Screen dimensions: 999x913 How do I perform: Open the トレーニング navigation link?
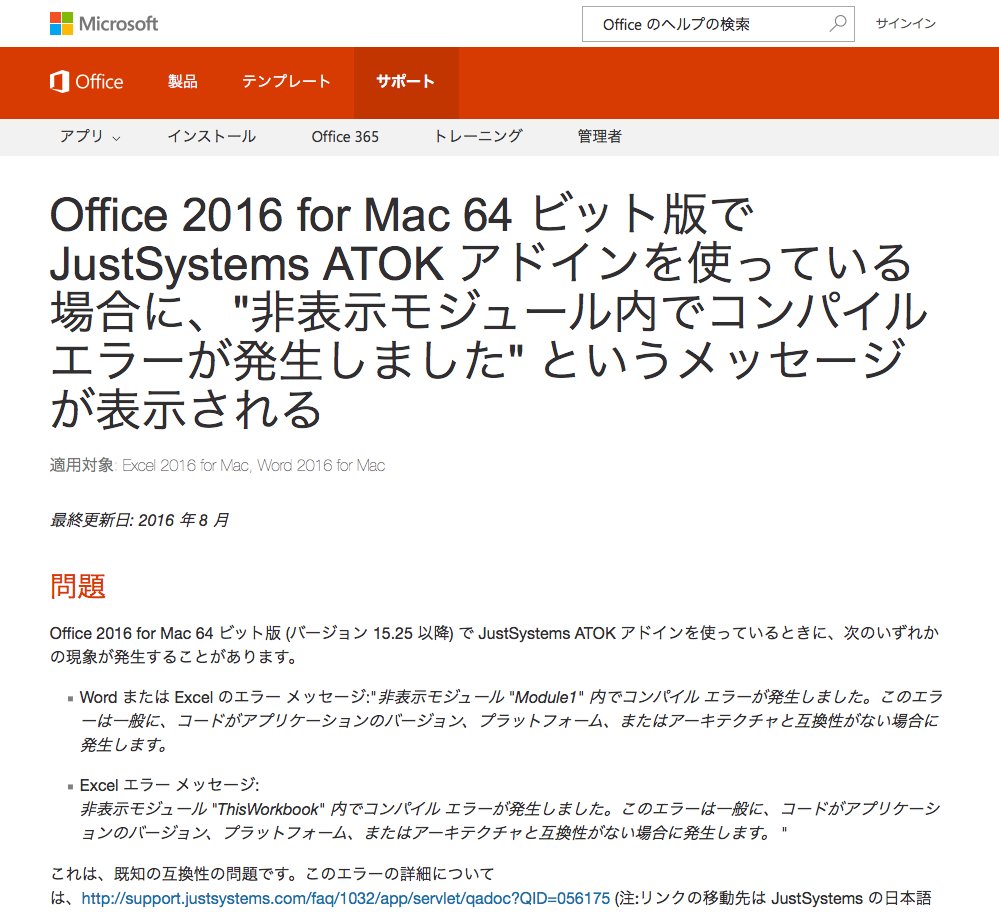tap(478, 136)
